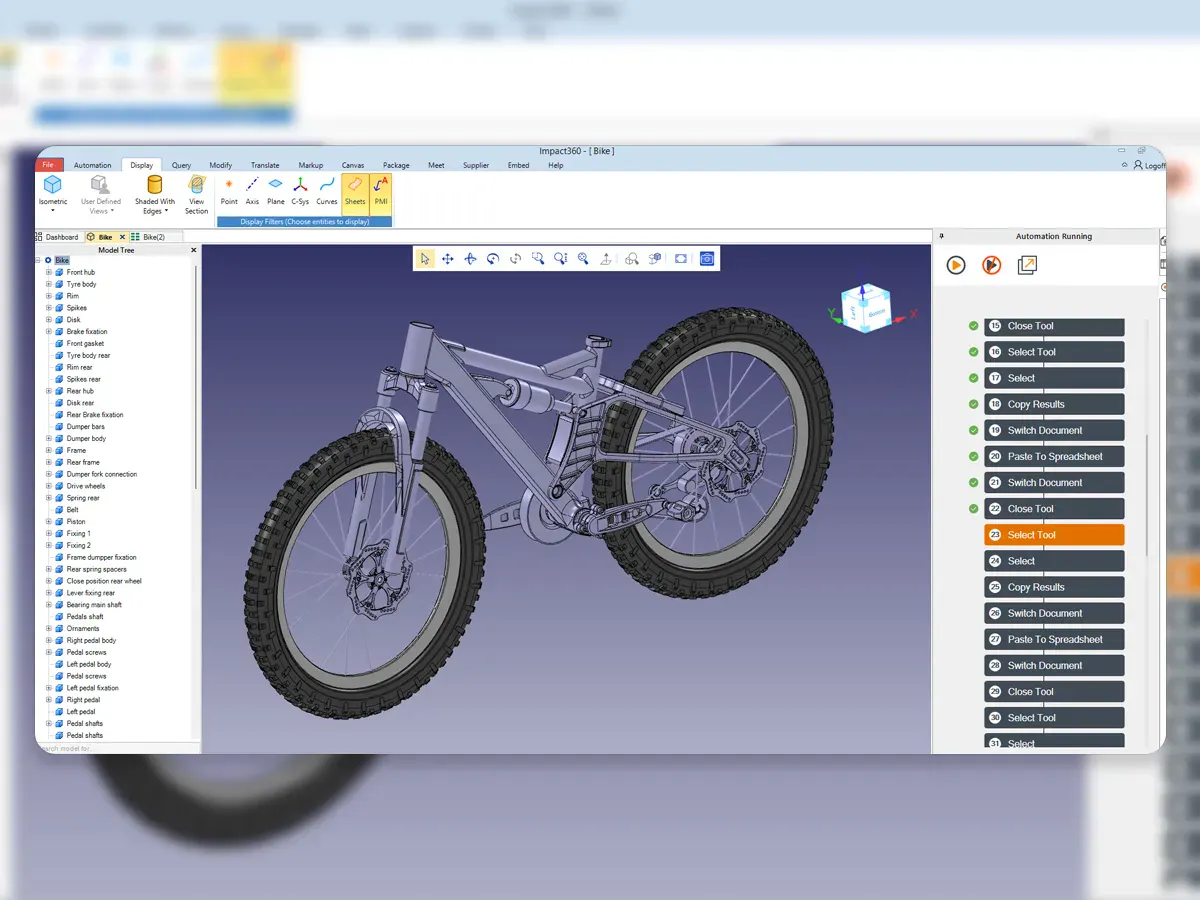Switch to the Automation ribbon tab
The height and width of the screenshot is (900, 1200).
click(93, 165)
